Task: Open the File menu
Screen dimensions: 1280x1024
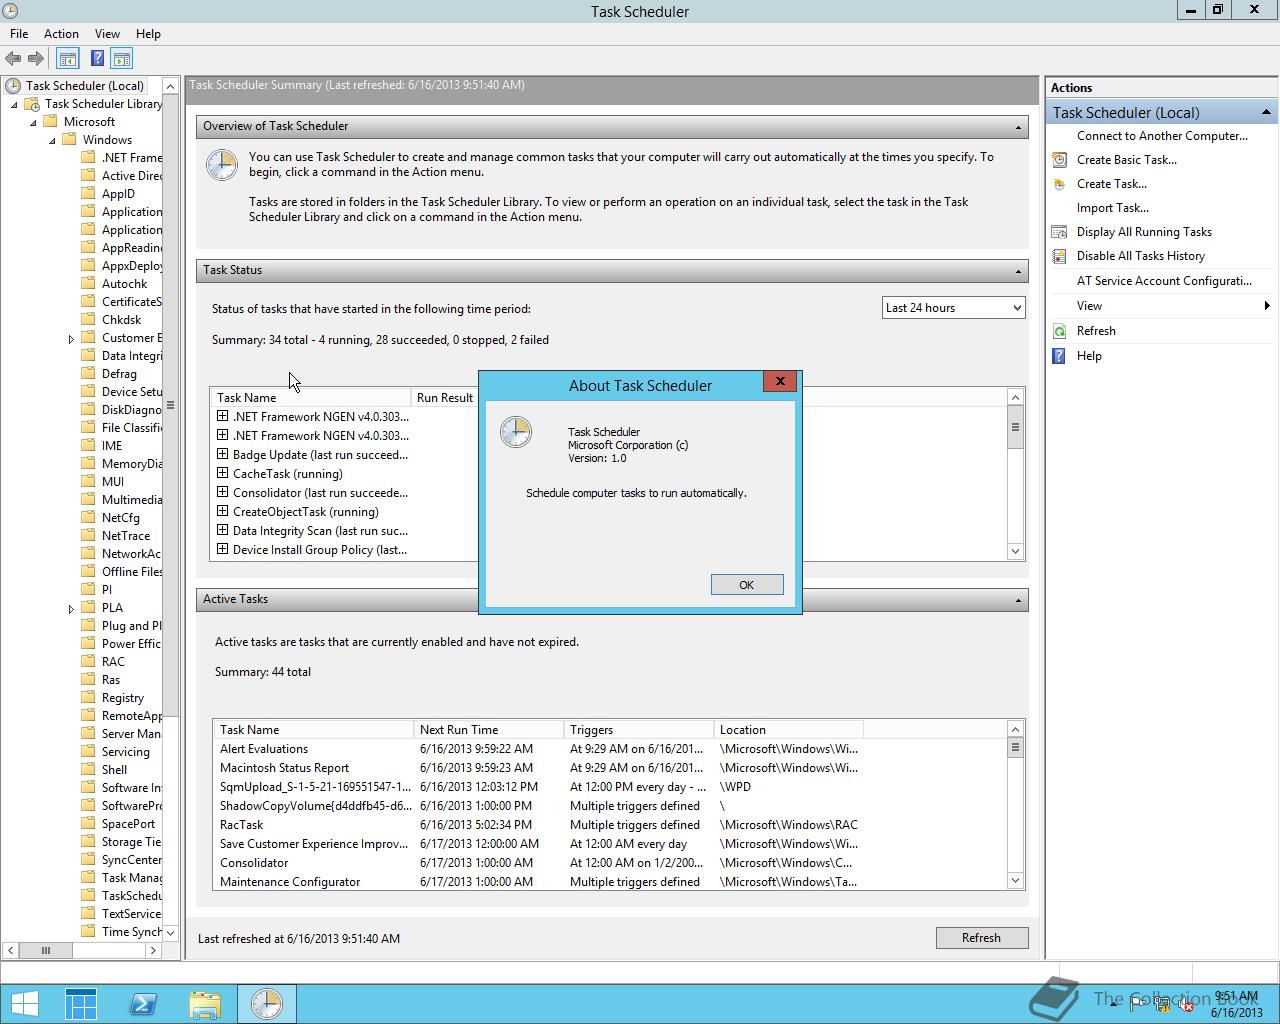Action: (19, 34)
